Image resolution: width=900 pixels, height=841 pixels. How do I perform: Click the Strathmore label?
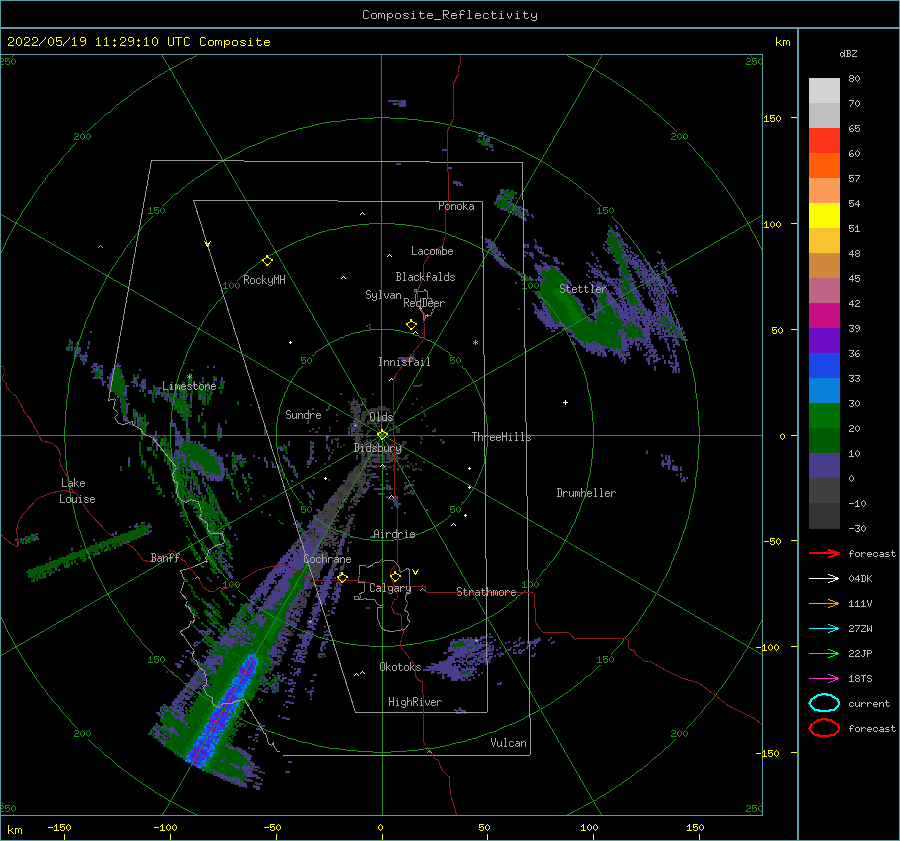click(x=486, y=592)
